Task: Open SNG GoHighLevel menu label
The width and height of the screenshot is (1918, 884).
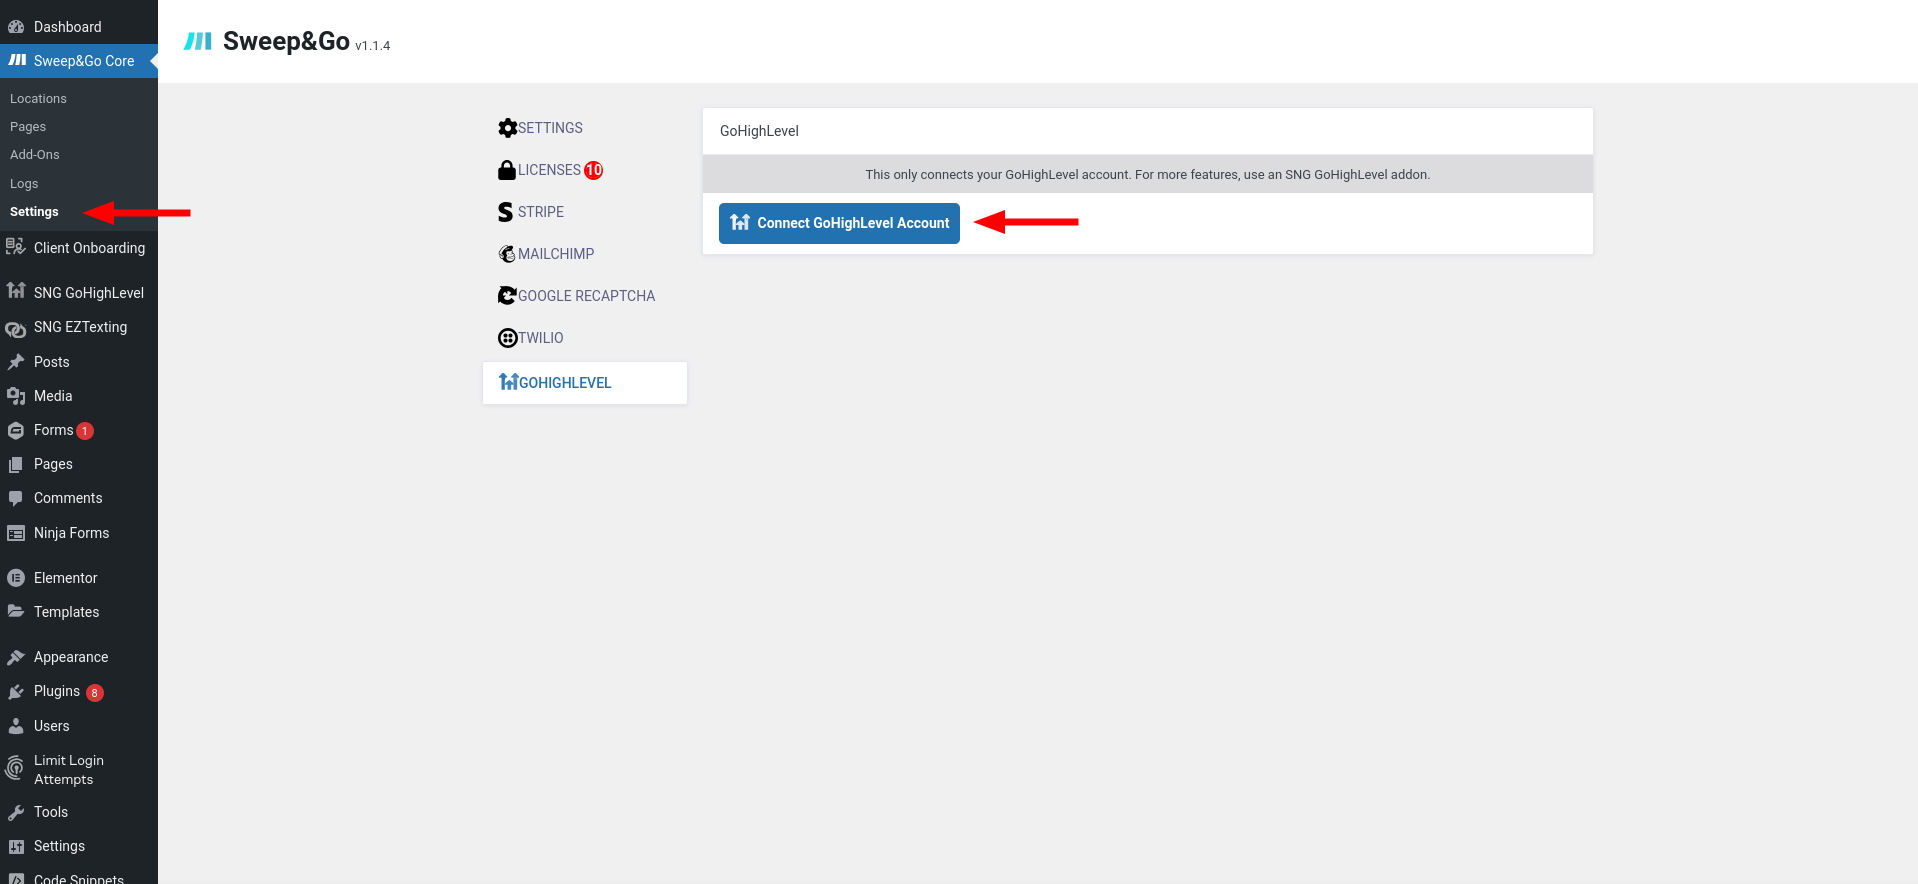Action: tap(89, 292)
